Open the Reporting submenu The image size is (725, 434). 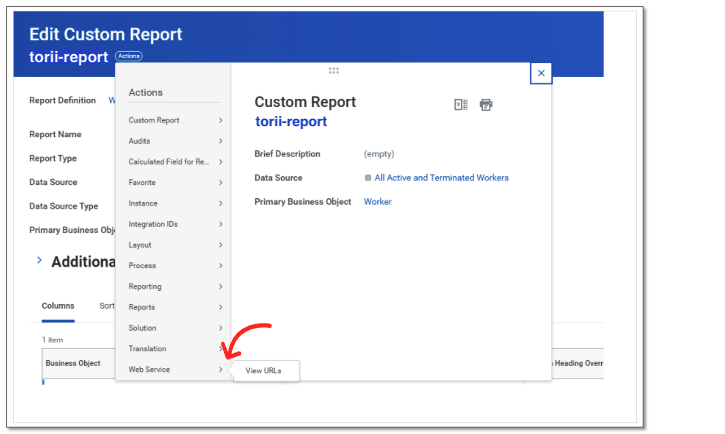pyautogui.click(x=175, y=287)
